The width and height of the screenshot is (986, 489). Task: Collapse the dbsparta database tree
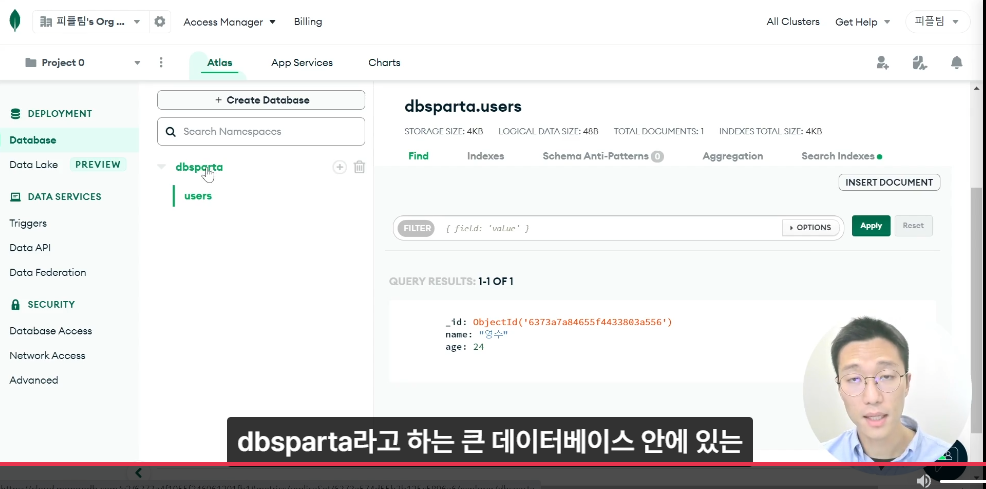pos(162,167)
